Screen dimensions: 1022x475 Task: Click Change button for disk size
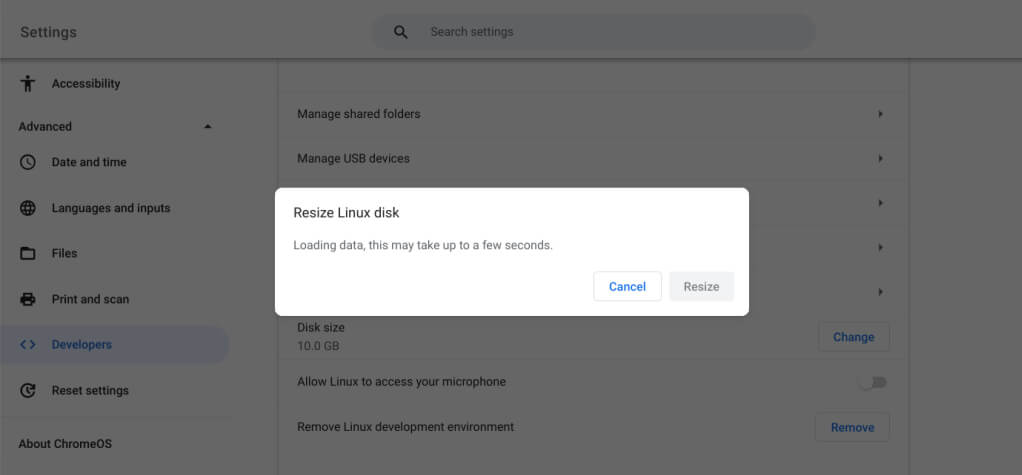853,337
